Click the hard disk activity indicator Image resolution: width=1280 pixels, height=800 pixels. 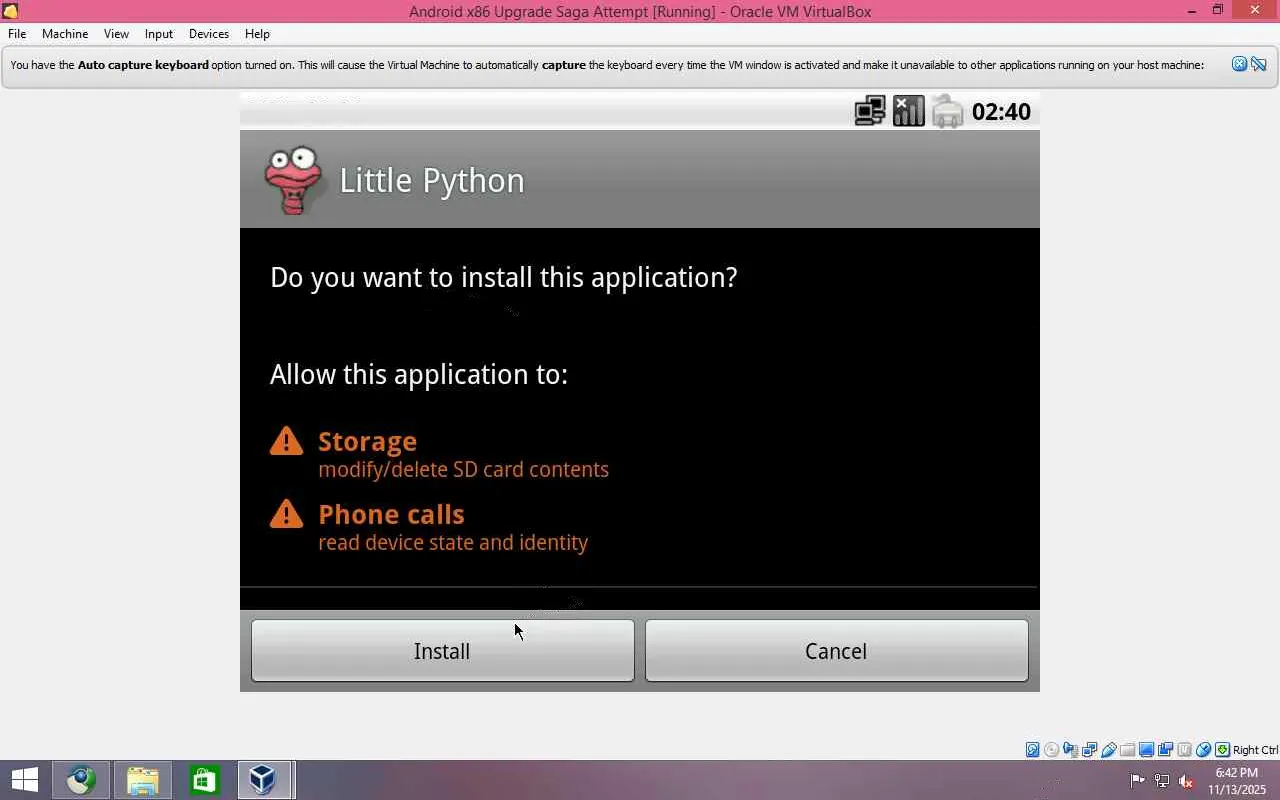click(x=1033, y=750)
